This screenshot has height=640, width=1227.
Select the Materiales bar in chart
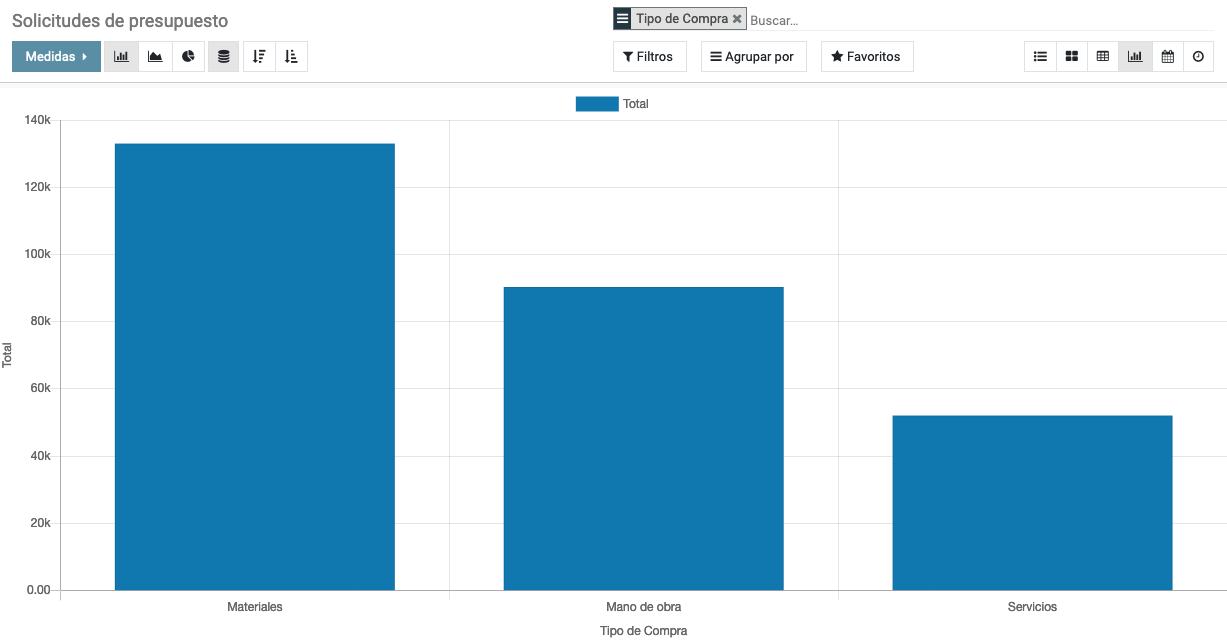click(255, 367)
